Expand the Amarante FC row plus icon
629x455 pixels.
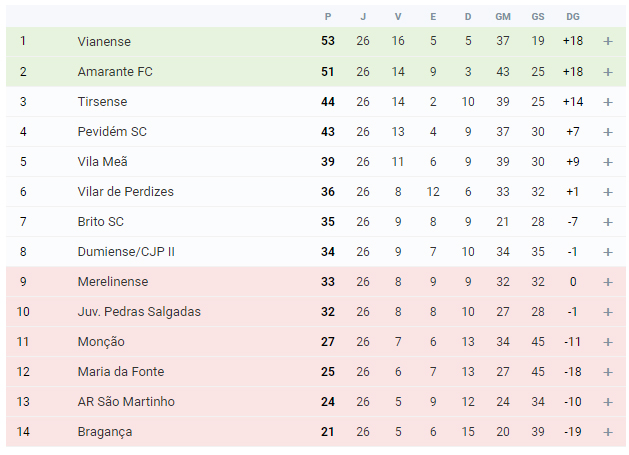(608, 72)
